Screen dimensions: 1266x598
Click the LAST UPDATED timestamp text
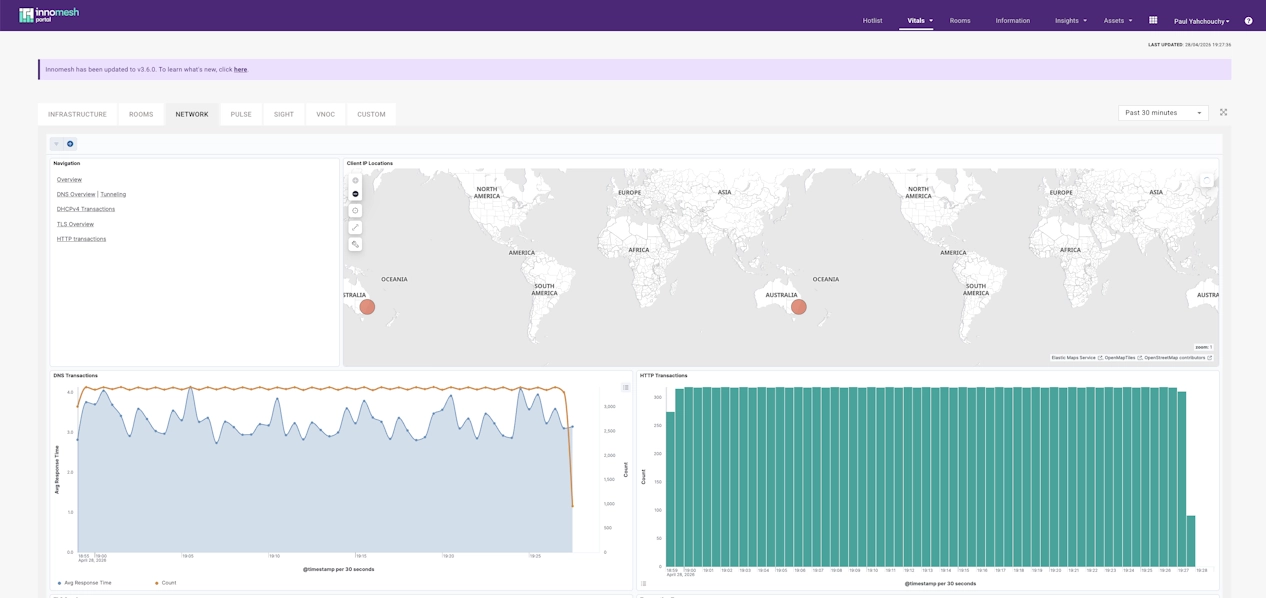click(x=1189, y=45)
